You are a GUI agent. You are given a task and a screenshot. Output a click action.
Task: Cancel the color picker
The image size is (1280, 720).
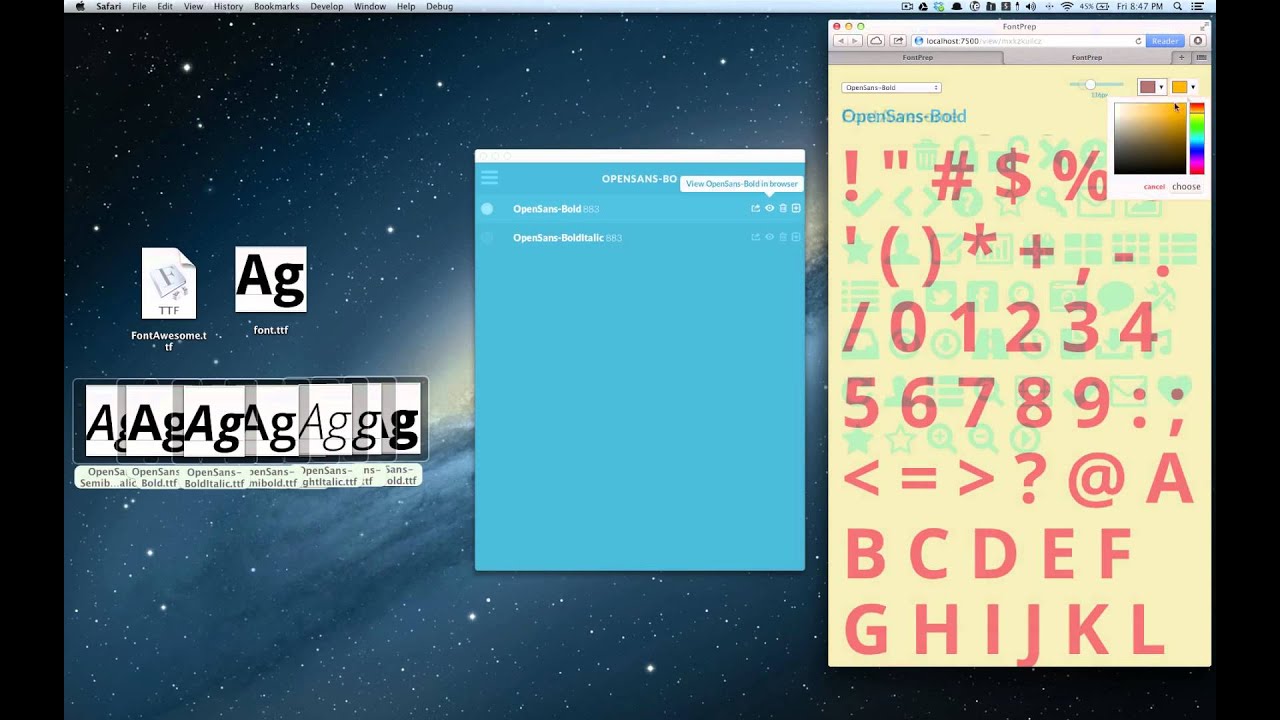pyautogui.click(x=1154, y=187)
